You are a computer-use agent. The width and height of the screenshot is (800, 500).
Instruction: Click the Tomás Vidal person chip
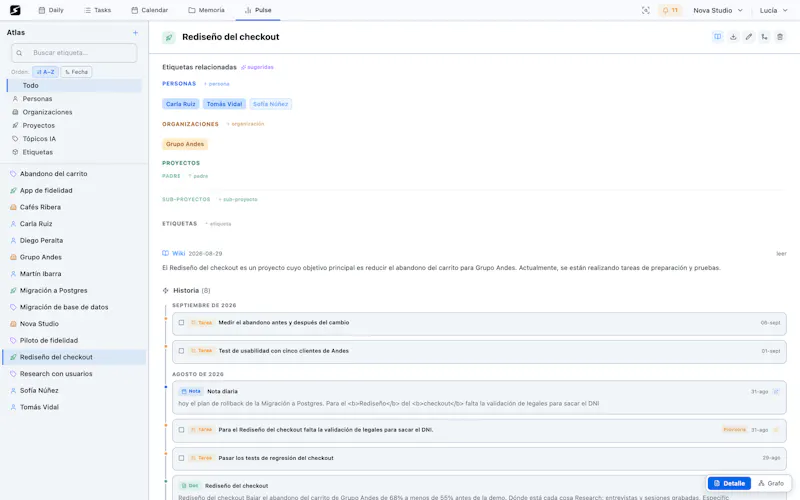point(224,104)
